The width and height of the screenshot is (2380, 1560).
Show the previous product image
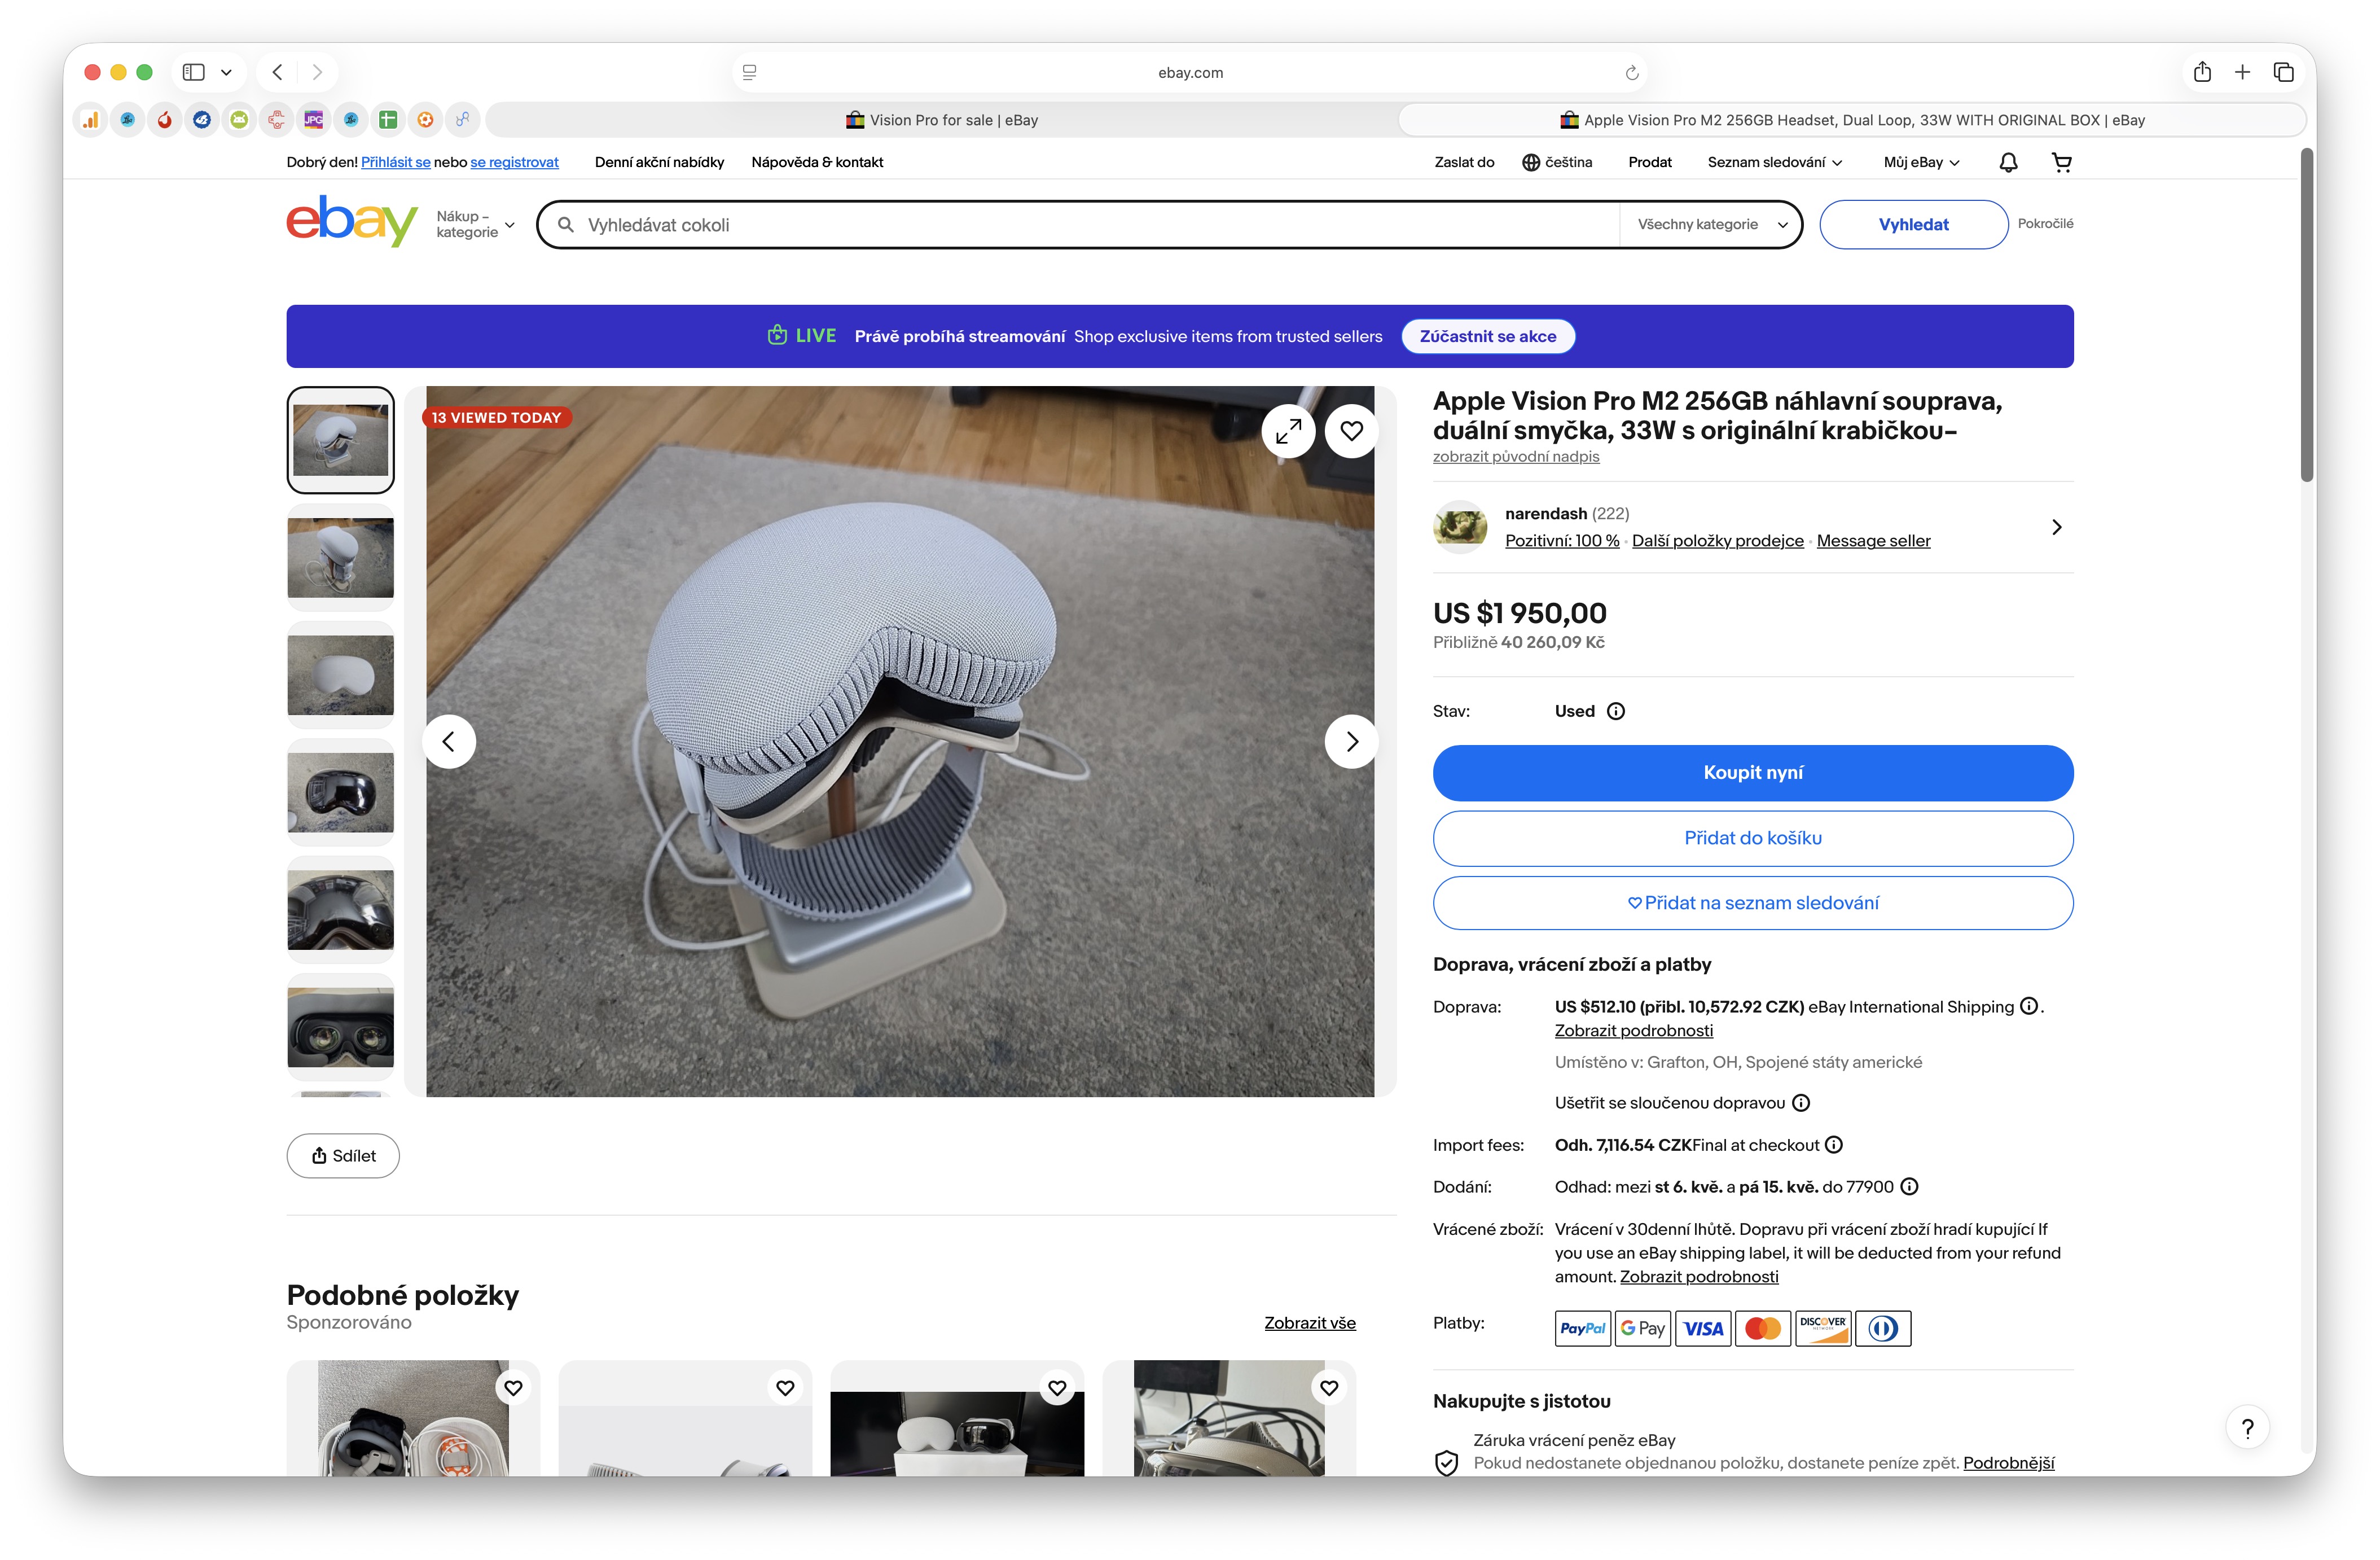click(x=449, y=741)
